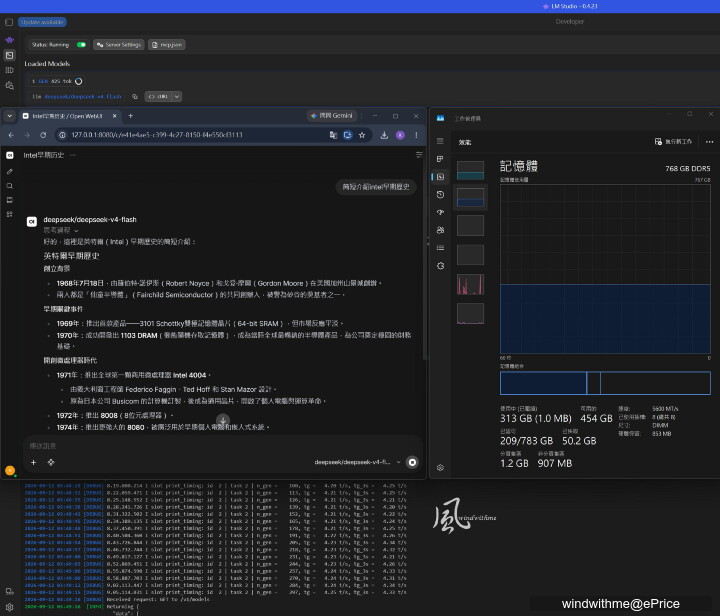Search chats in Open WebUI sidebar
The width and height of the screenshot is (720, 616).
pyautogui.click(x=10, y=186)
